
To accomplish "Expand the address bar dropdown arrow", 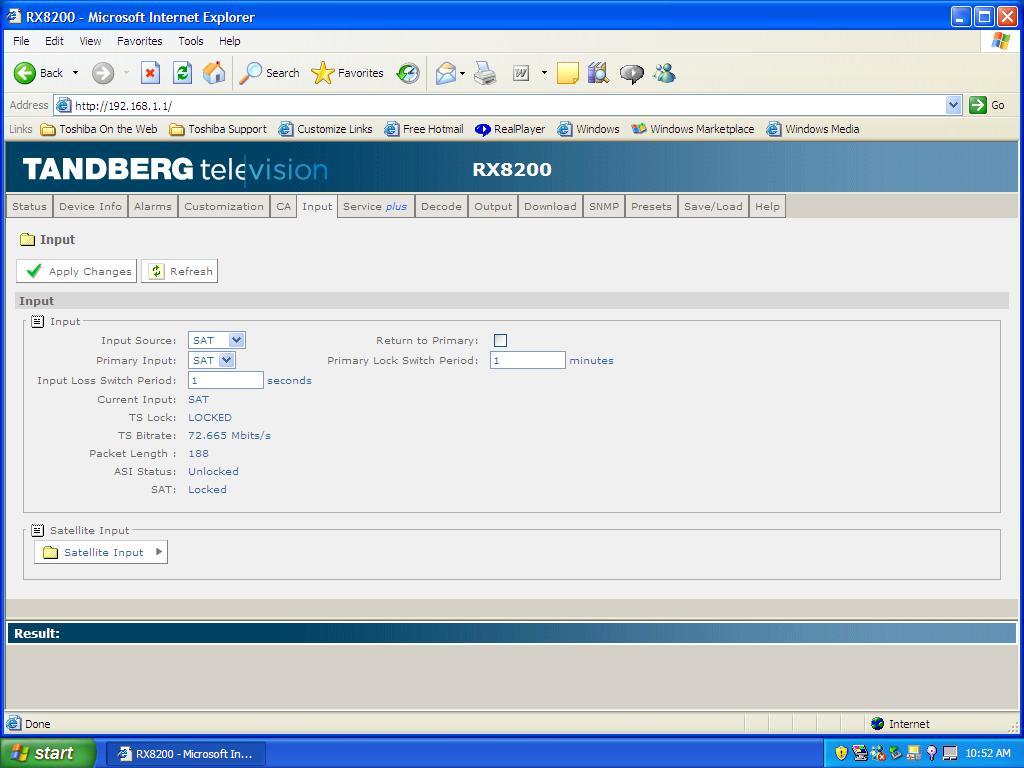I will 953,105.
